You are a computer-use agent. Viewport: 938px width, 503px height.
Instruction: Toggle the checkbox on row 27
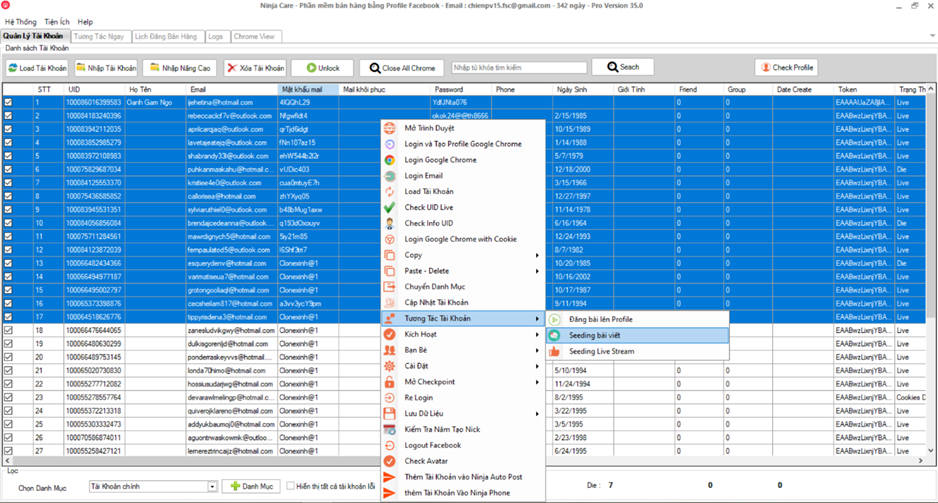8,451
